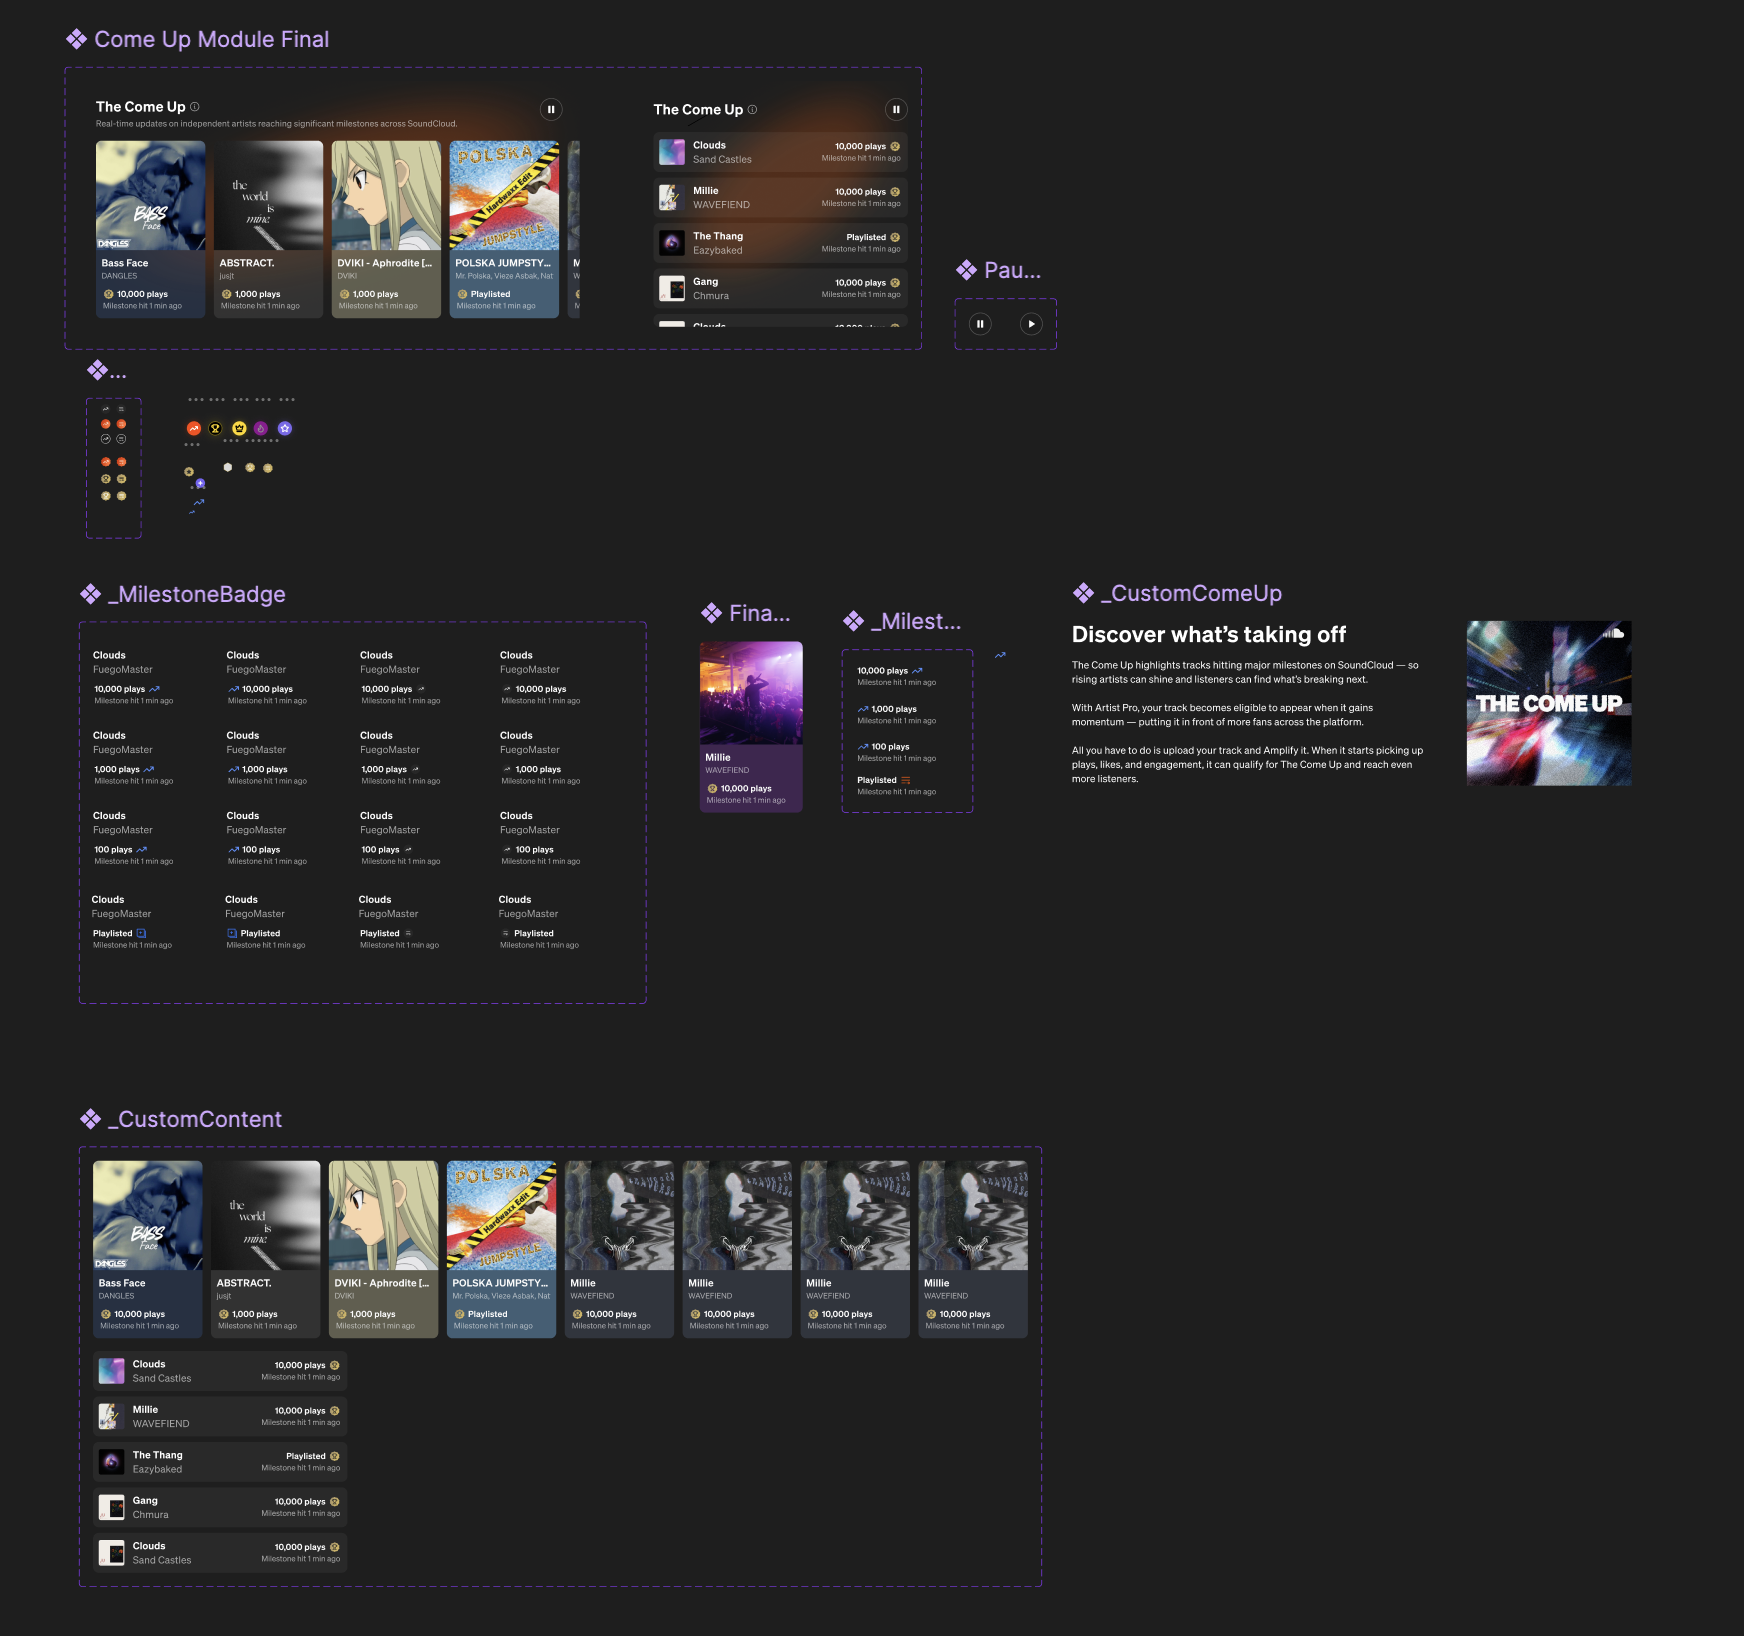Click trend icon before 1,000 plays in _Milest... frame
Viewport: 1744px width, 1636px height.
click(863, 709)
